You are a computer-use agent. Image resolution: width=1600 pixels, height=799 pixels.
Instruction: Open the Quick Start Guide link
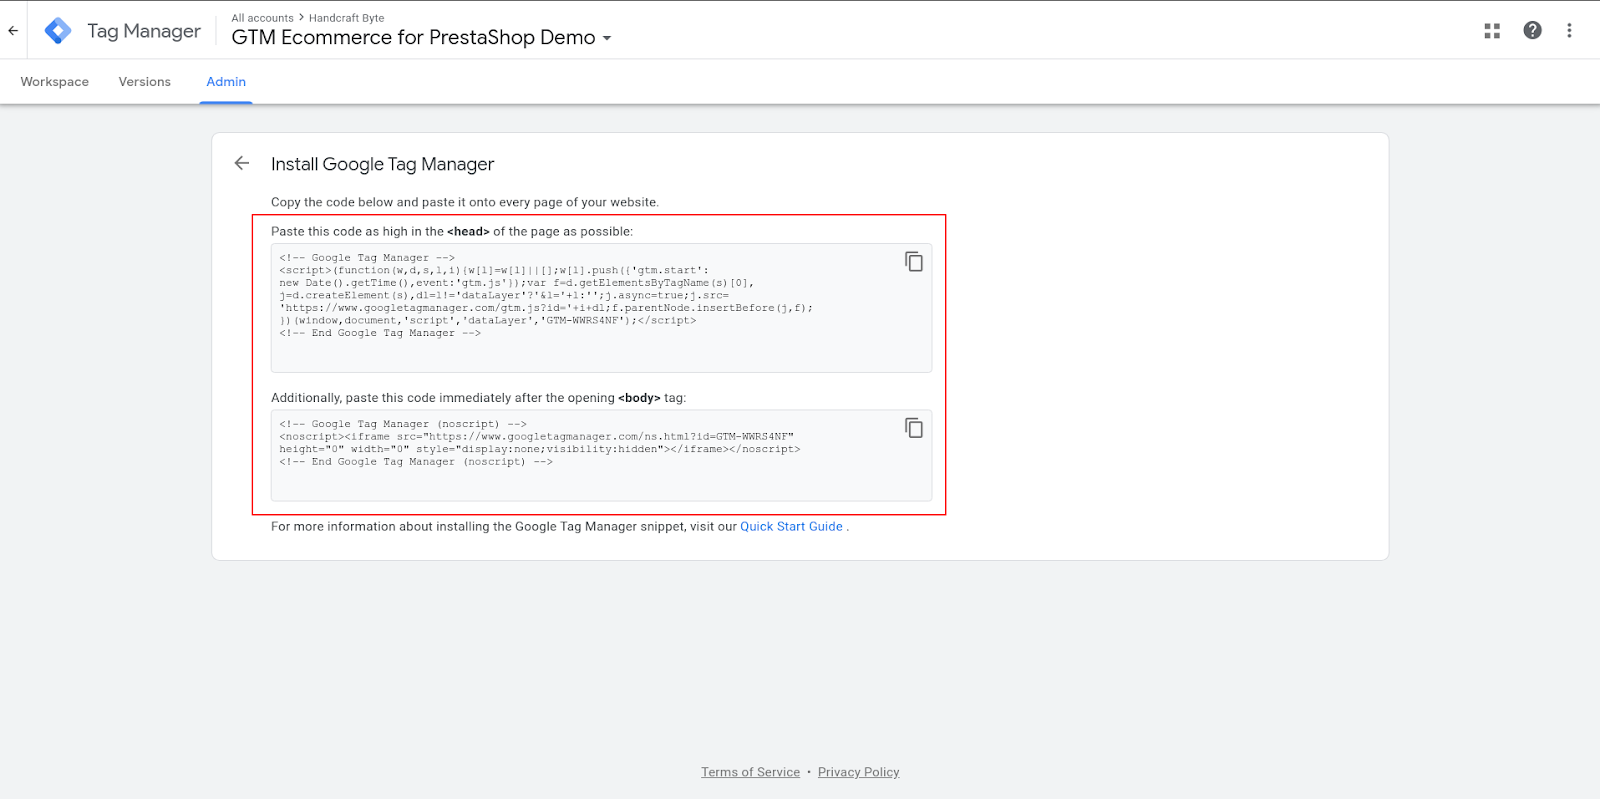coord(791,527)
